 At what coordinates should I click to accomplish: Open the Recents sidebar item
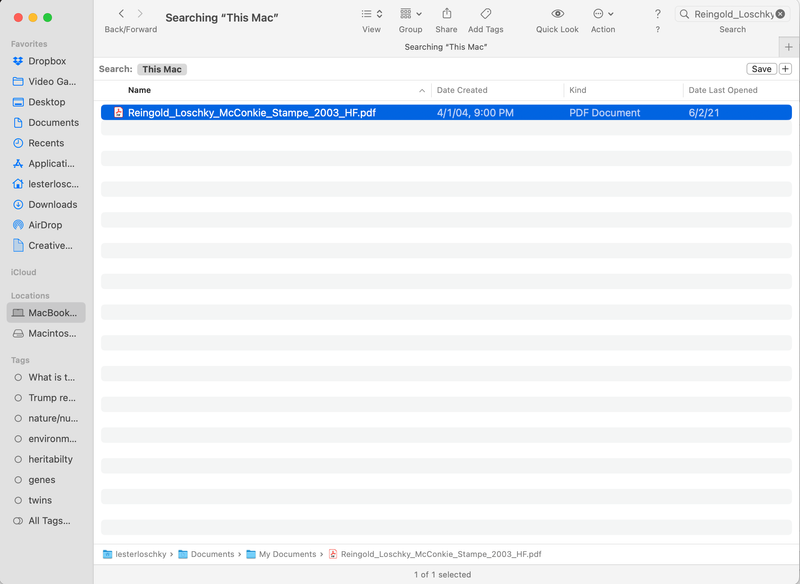click(46, 143)
